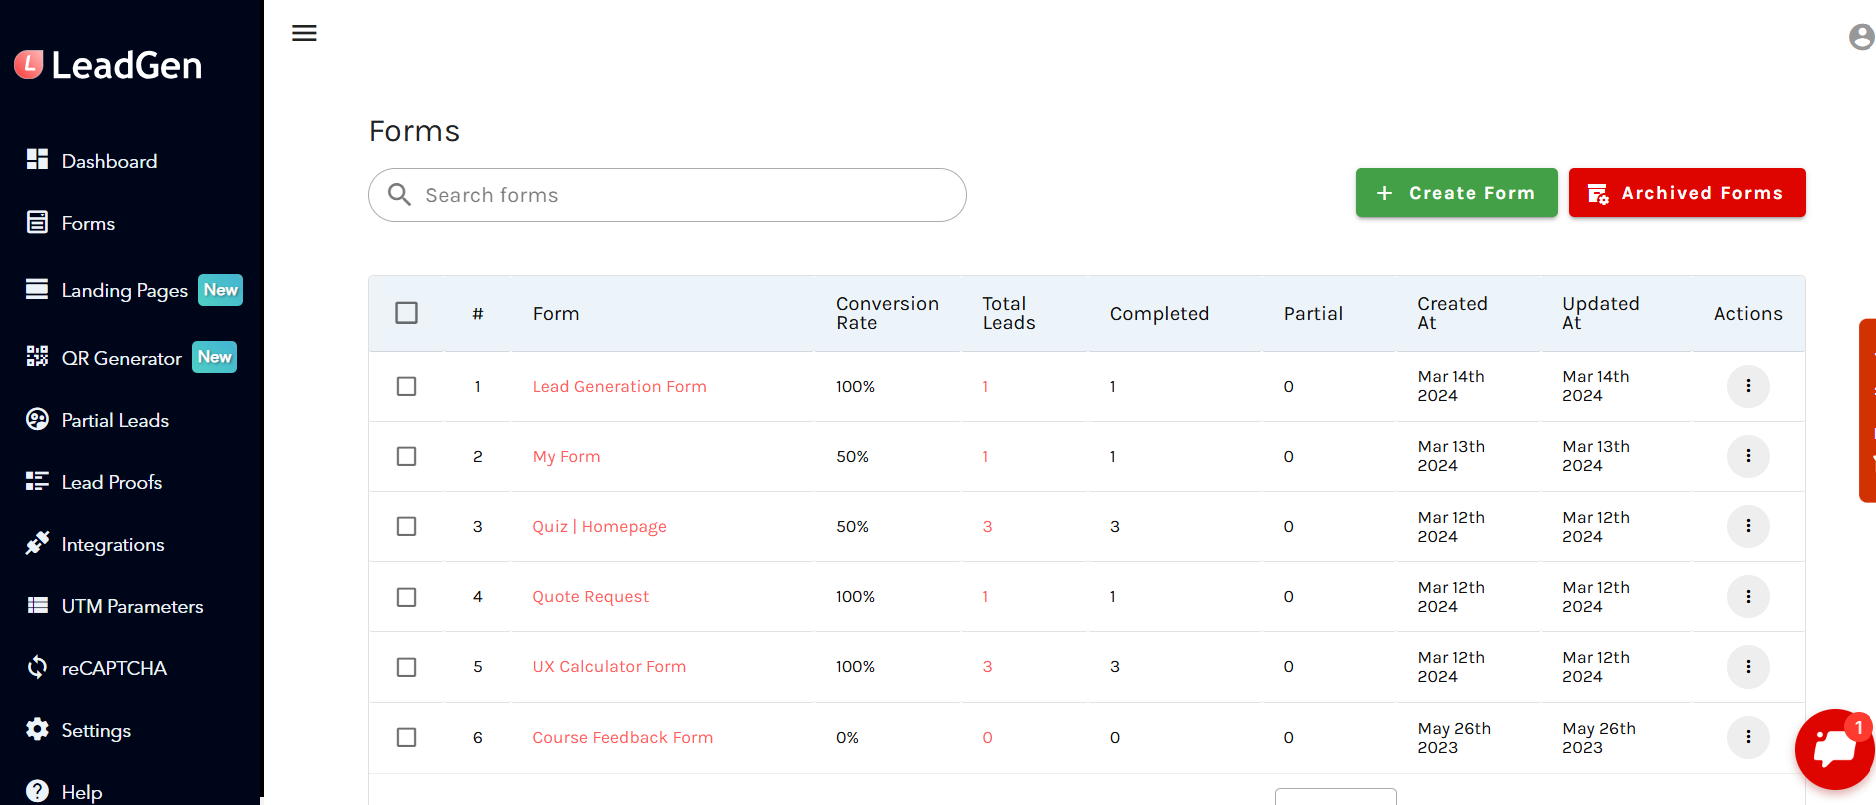The image size is (1876, 805).
Task: Open the hamburger menu toggle
Action: point(304,33)
